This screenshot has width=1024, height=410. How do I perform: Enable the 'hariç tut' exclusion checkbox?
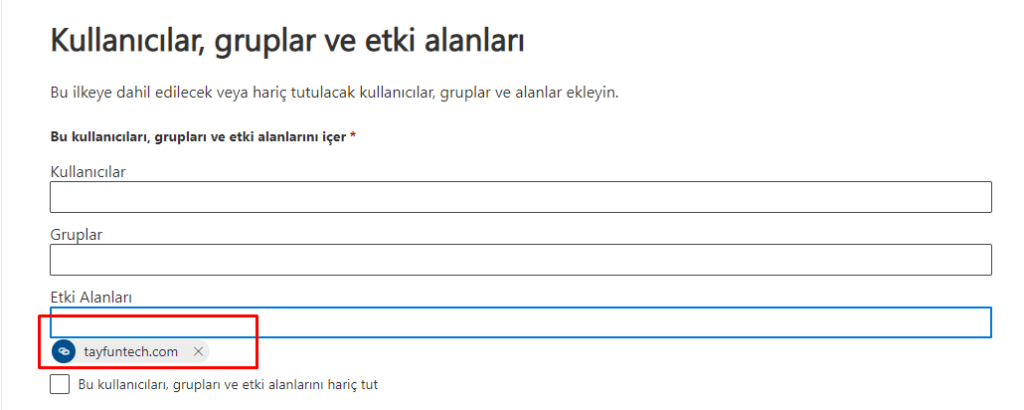pos(59,384)
